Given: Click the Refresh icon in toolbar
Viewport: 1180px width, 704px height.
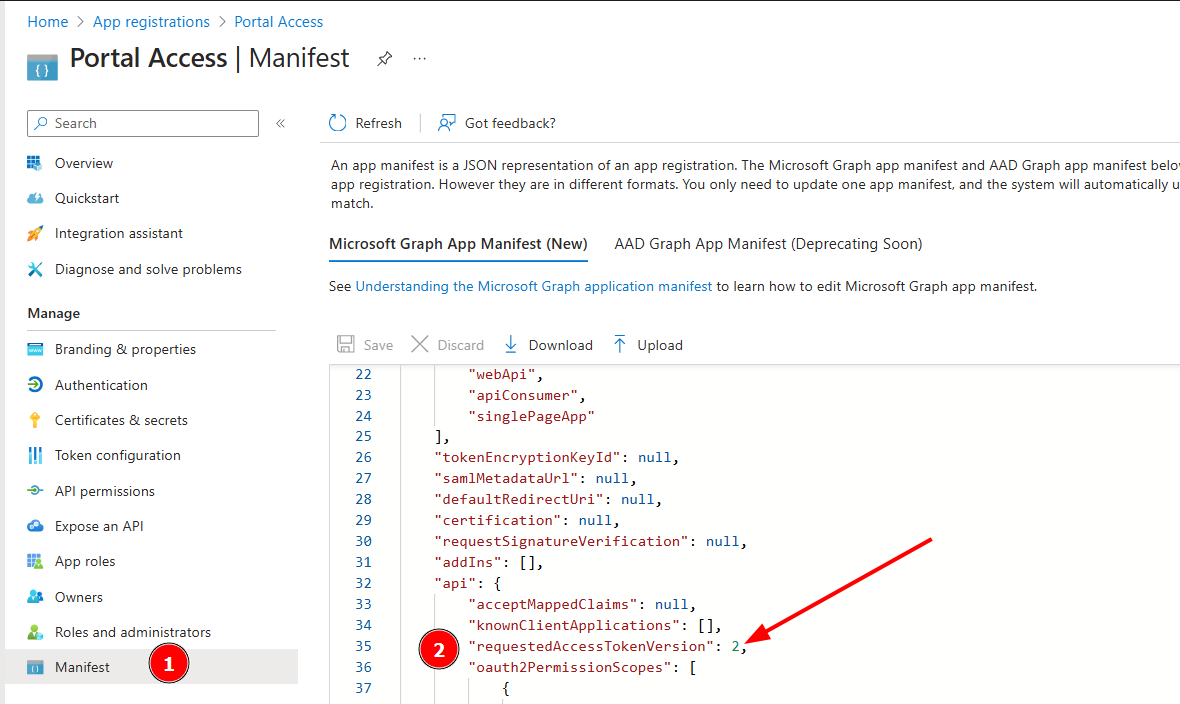Looking at the screenshot, I should pyautogui.click(x=338, y=123).
